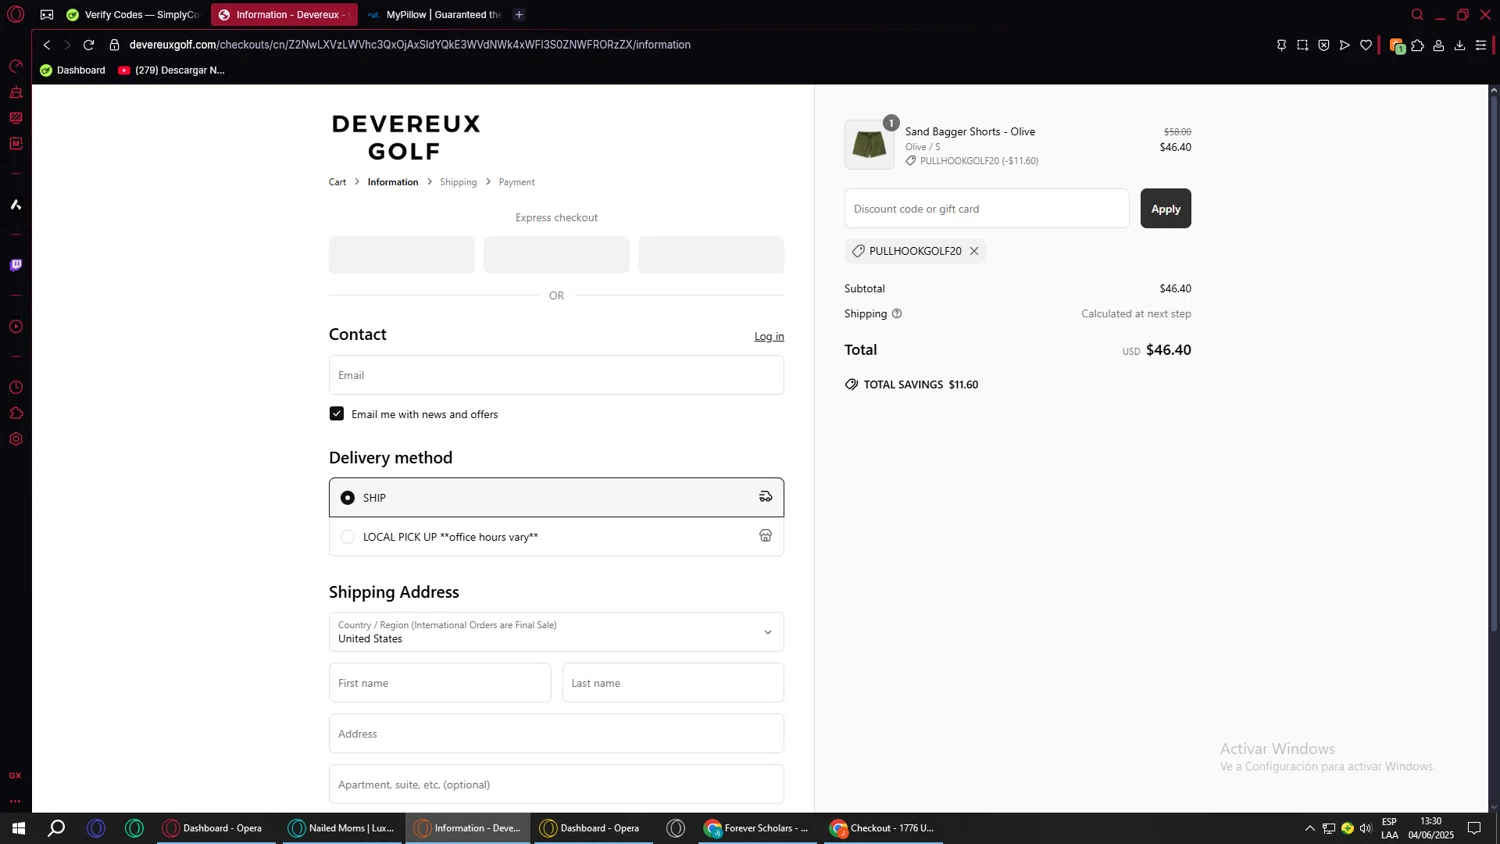Click the Devereux Golf logo
This screenshot has height=844, width=1500.
406,137
